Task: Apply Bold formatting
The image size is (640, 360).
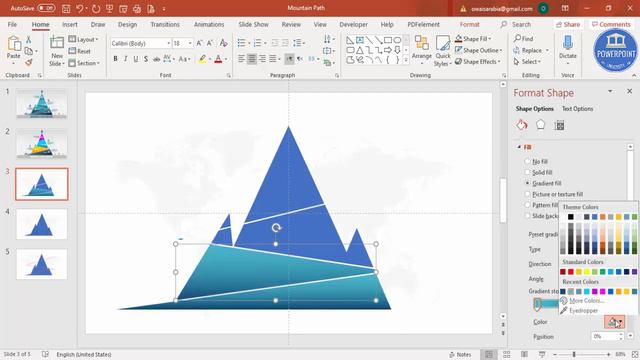Action: [x=116, y=59]
